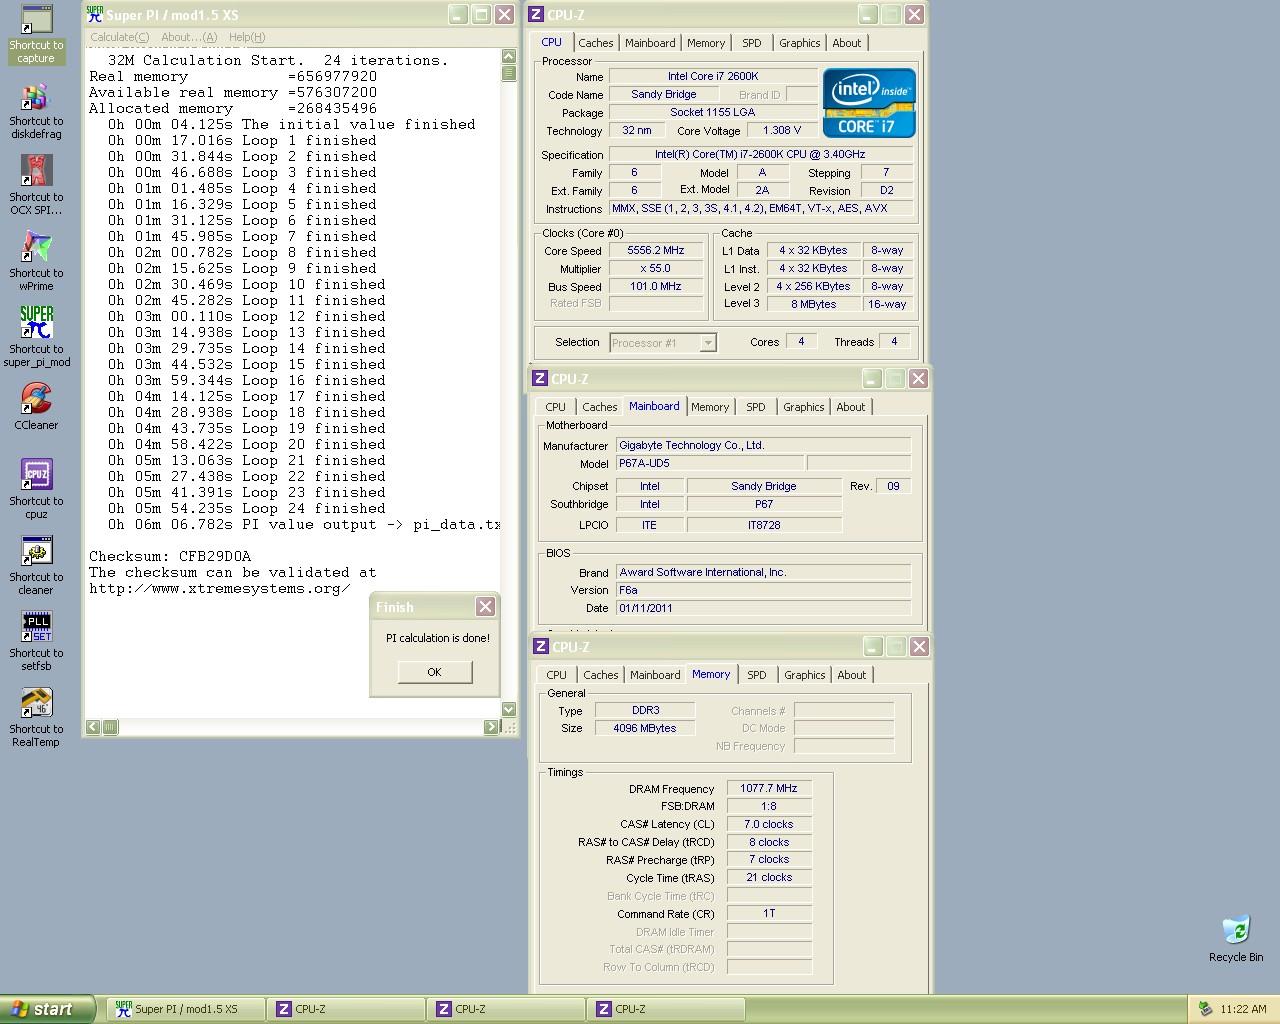Open the CCleaner desktop icon
This screenshot has width=1280, height=1024.
coord(36,407)
